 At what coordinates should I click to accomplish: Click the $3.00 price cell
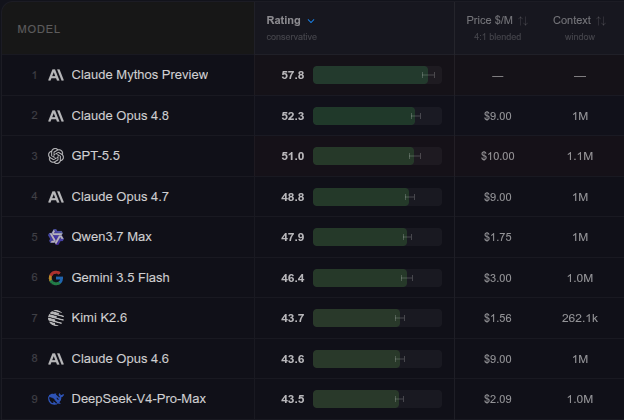(497, 278)
